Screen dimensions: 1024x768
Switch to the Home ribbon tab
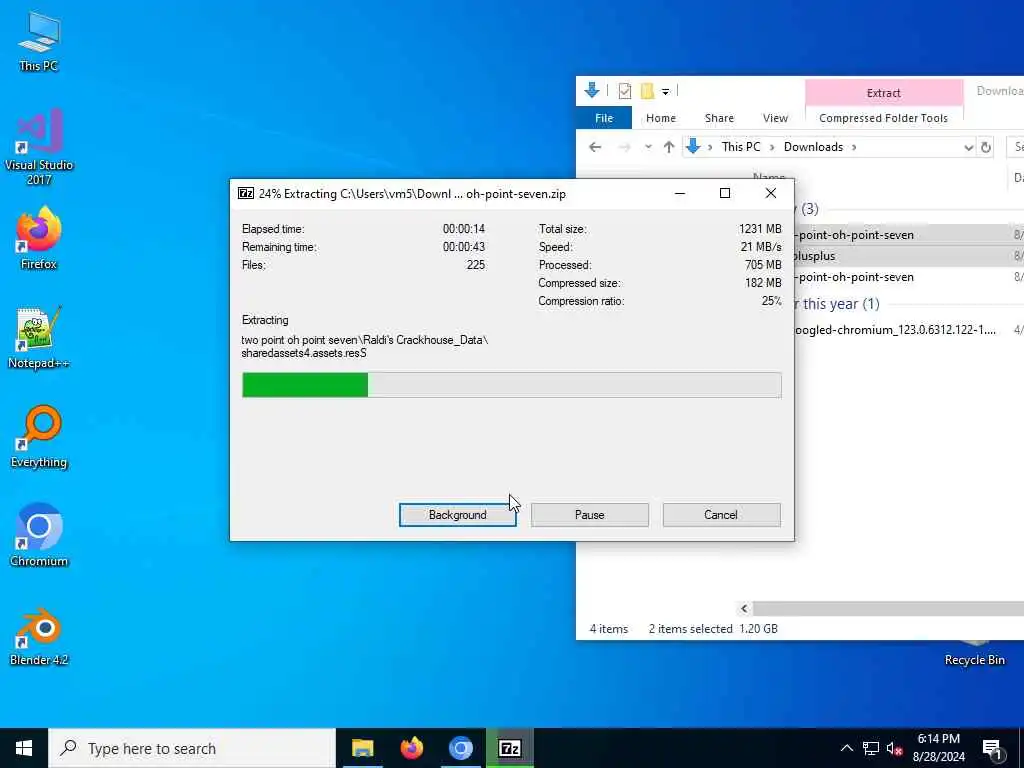pos(661,118)
